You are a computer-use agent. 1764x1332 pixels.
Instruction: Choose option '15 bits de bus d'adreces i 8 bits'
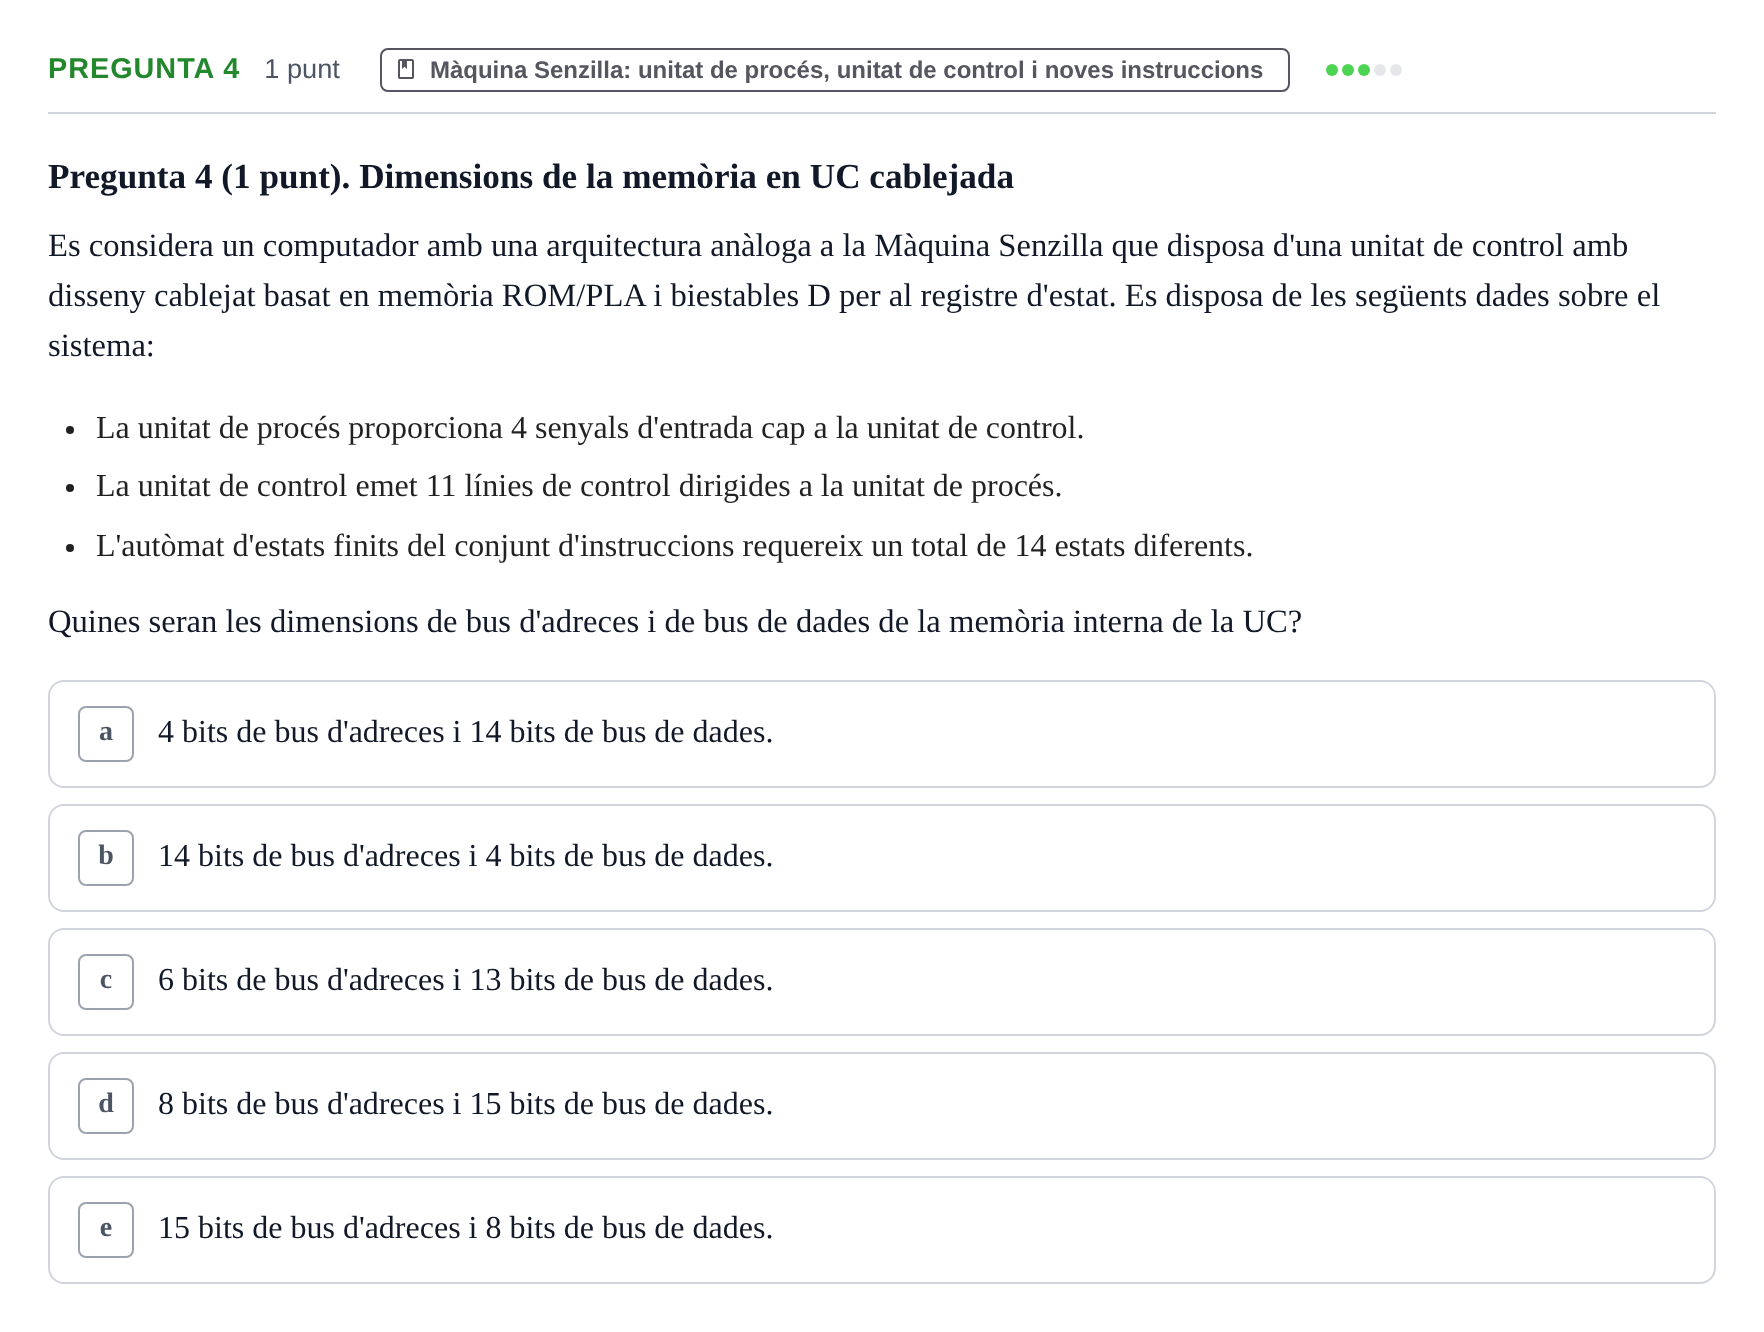881,1230
